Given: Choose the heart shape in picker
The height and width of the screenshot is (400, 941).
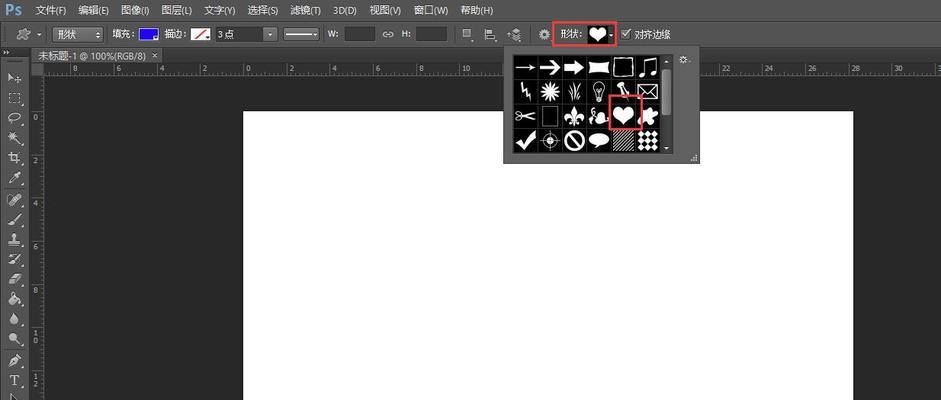Looking at the screenshot, I should click(x=624, y=115).
